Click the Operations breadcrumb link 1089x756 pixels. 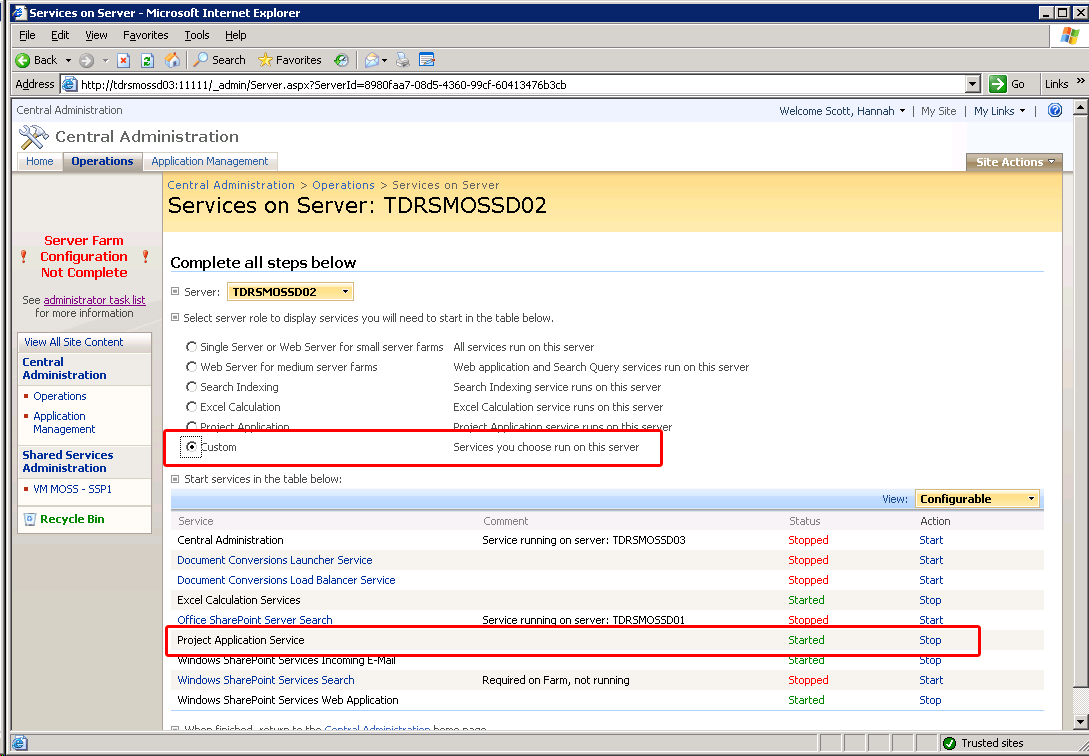(x=343, y=185)
